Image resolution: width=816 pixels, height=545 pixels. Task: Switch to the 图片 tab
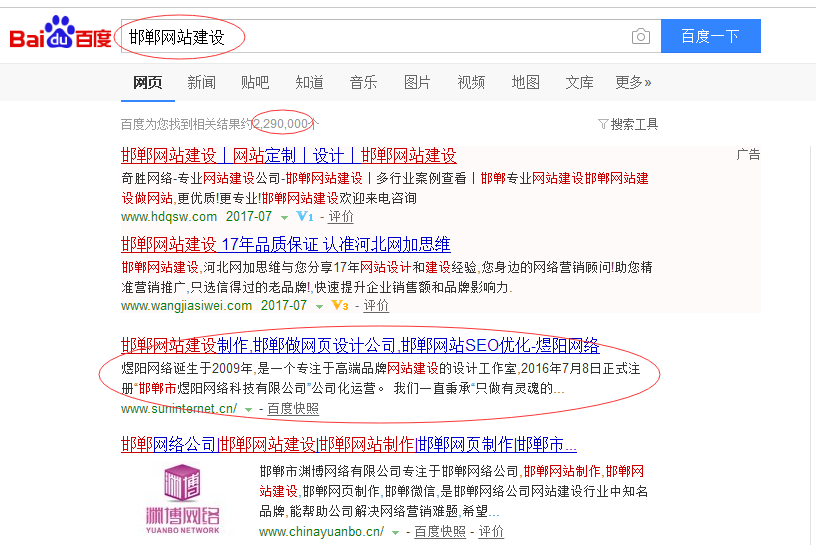coord(417,82)
